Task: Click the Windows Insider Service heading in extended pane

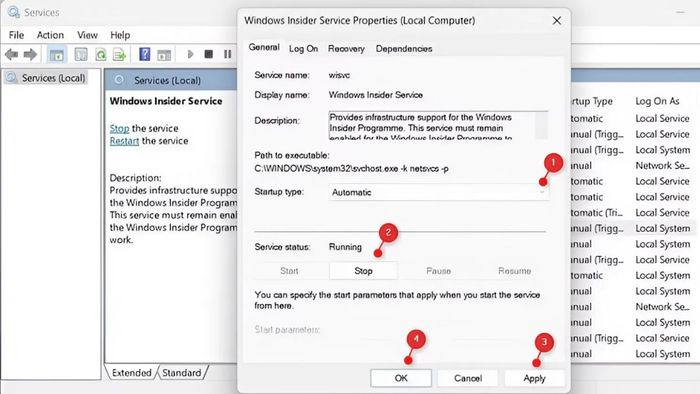Action: tap(166, 101)
